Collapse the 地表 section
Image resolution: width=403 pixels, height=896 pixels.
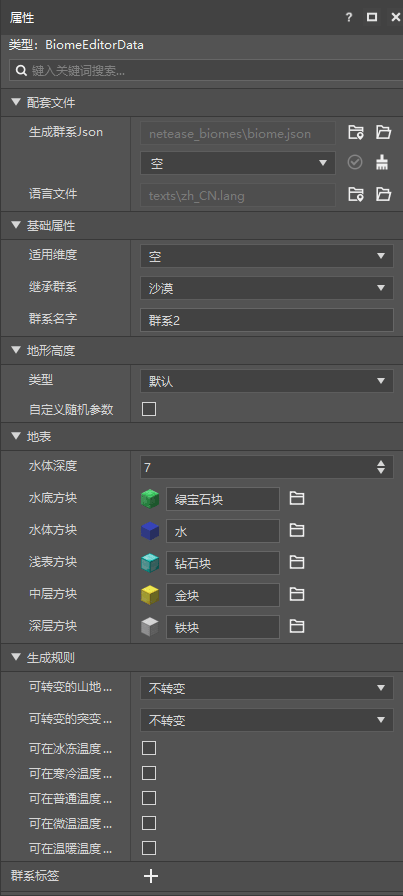15,437
